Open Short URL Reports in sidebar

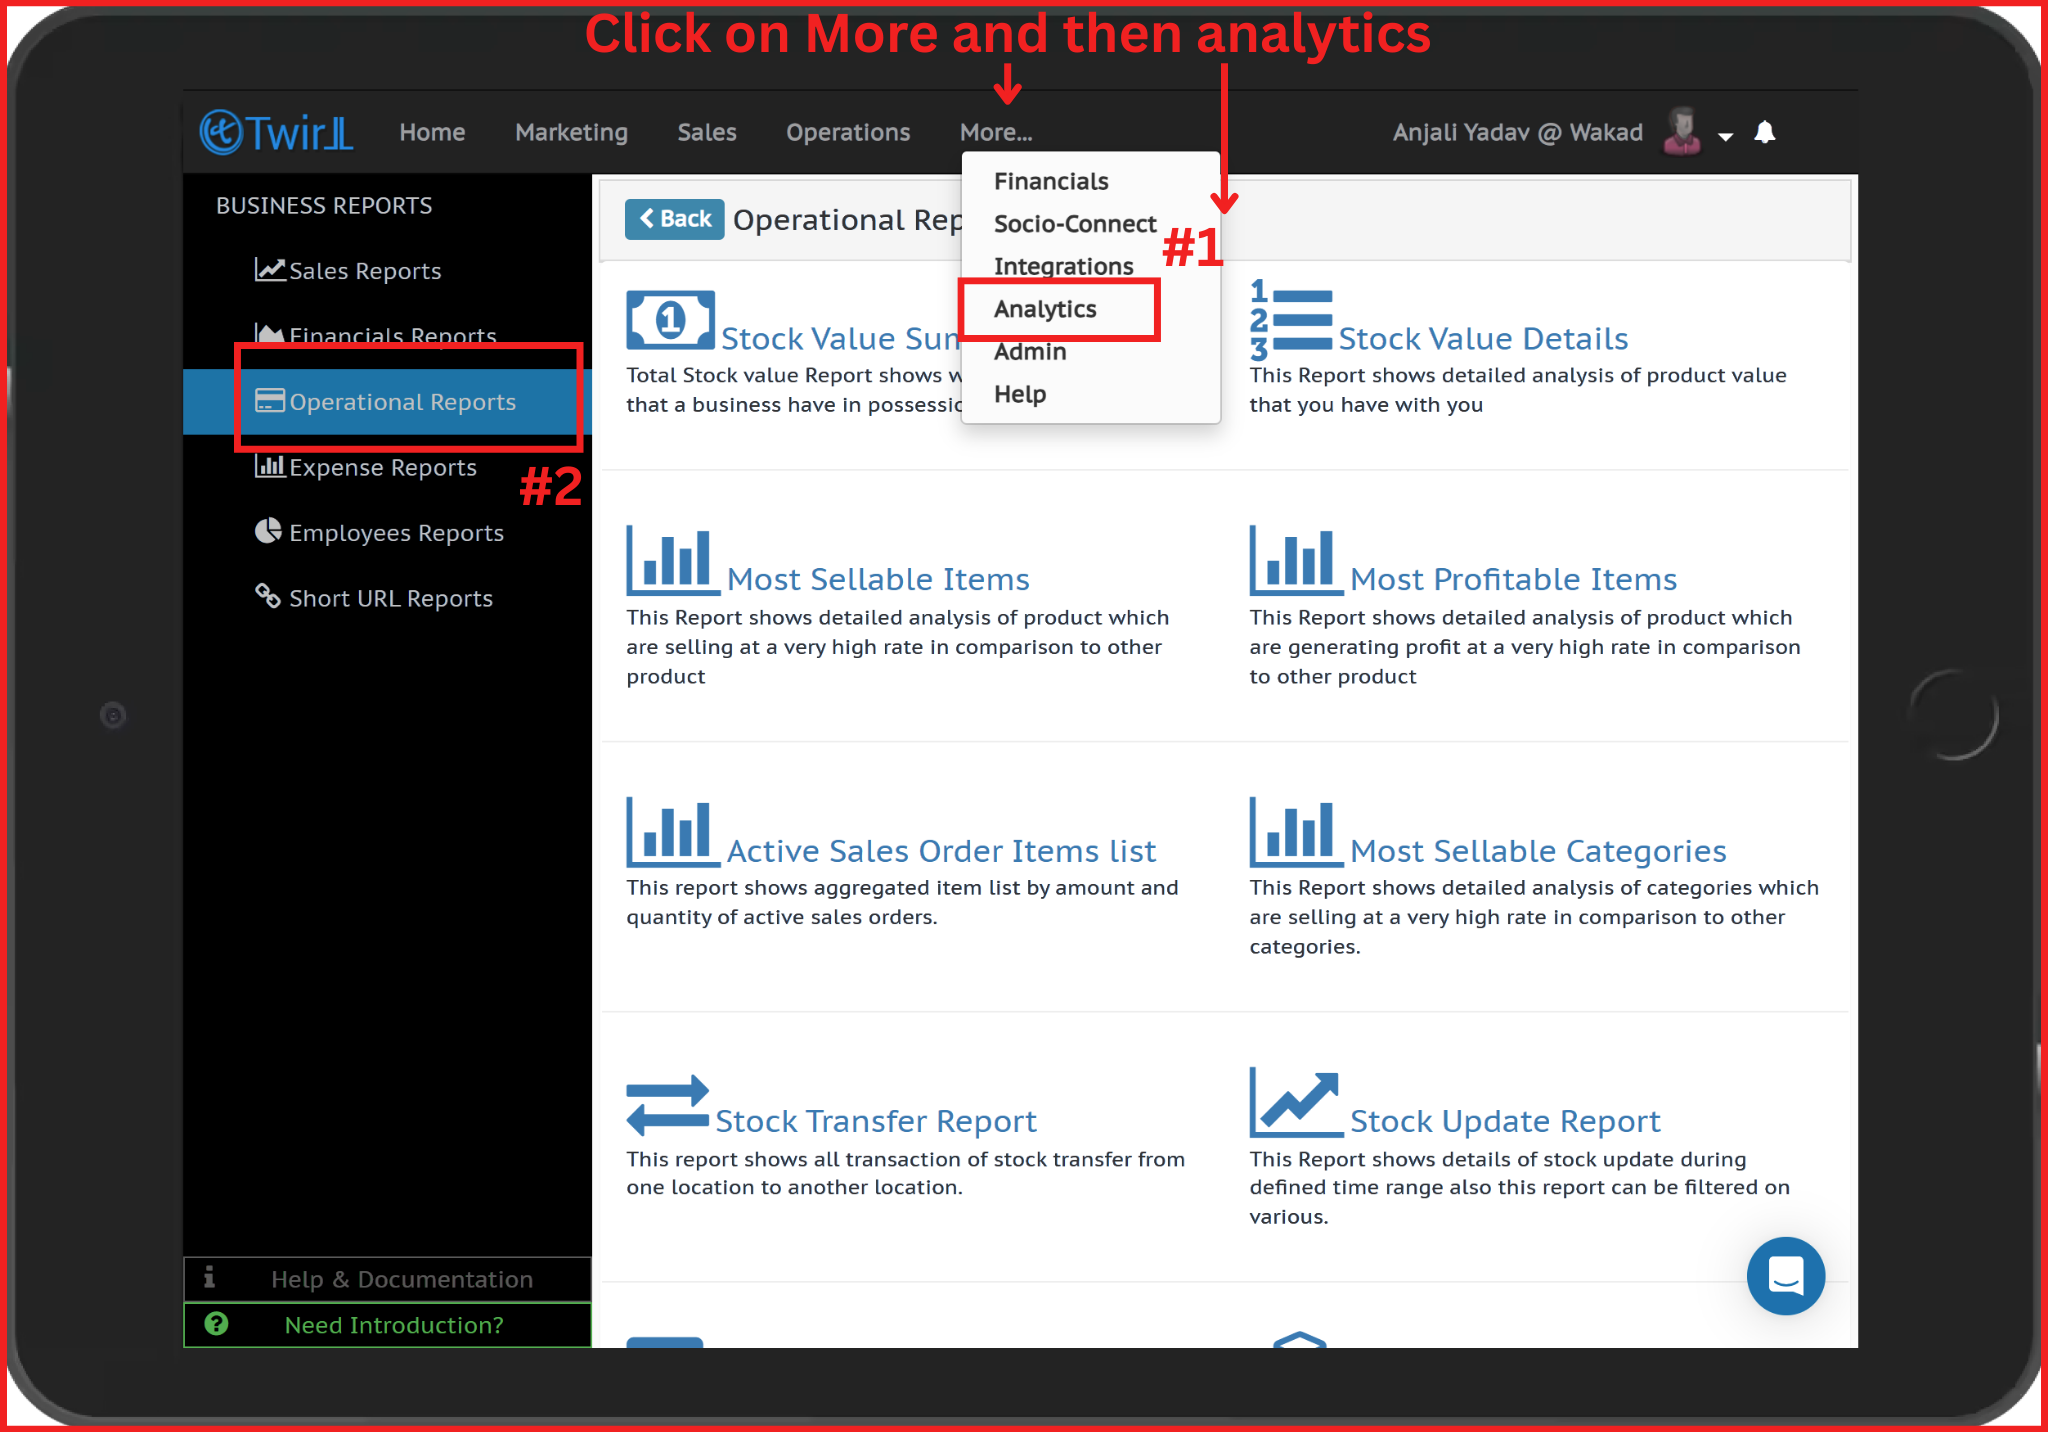click(x=390, y=599)
